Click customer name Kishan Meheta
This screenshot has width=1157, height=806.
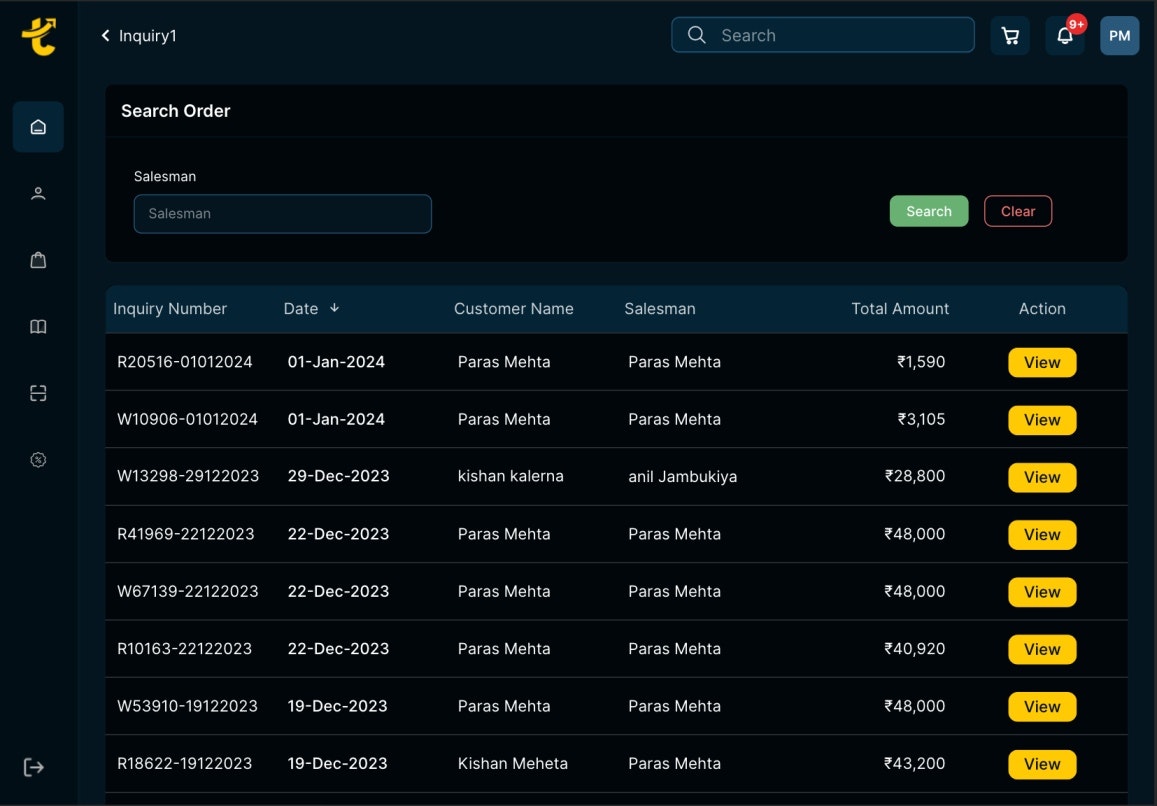point(513,763)
